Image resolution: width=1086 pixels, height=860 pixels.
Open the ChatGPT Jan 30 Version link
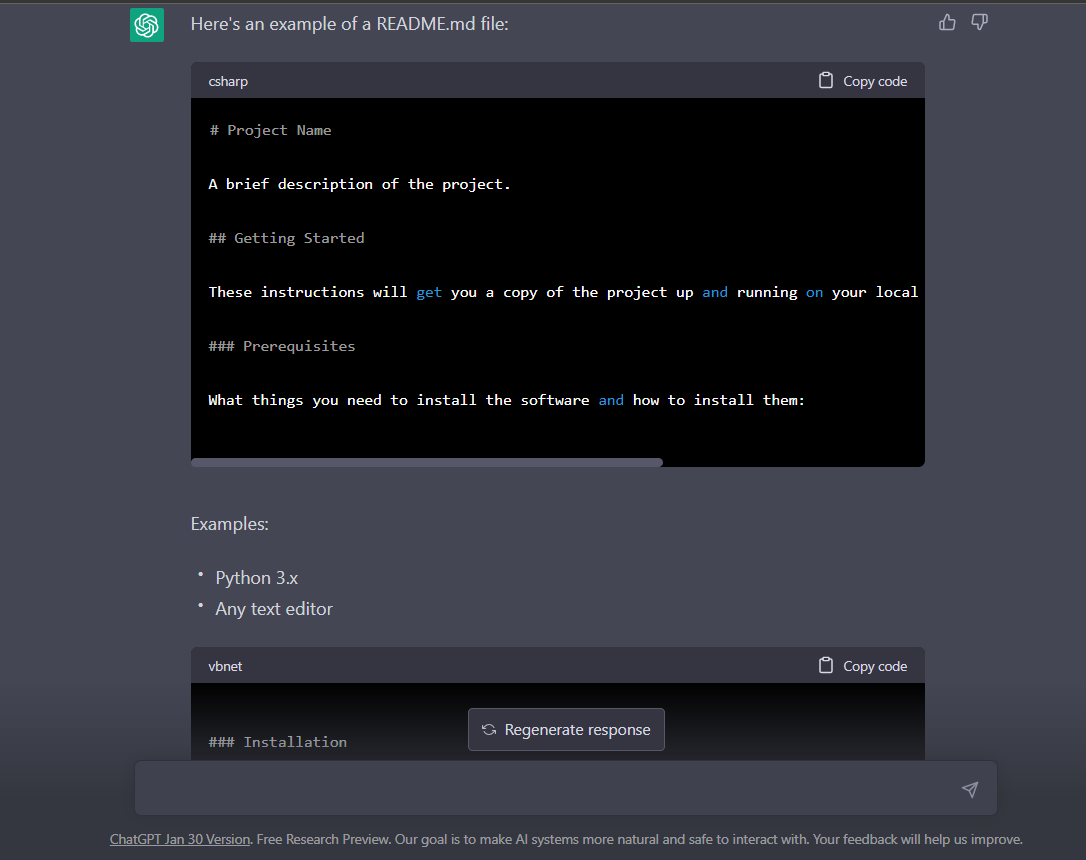tap(179, 839)
